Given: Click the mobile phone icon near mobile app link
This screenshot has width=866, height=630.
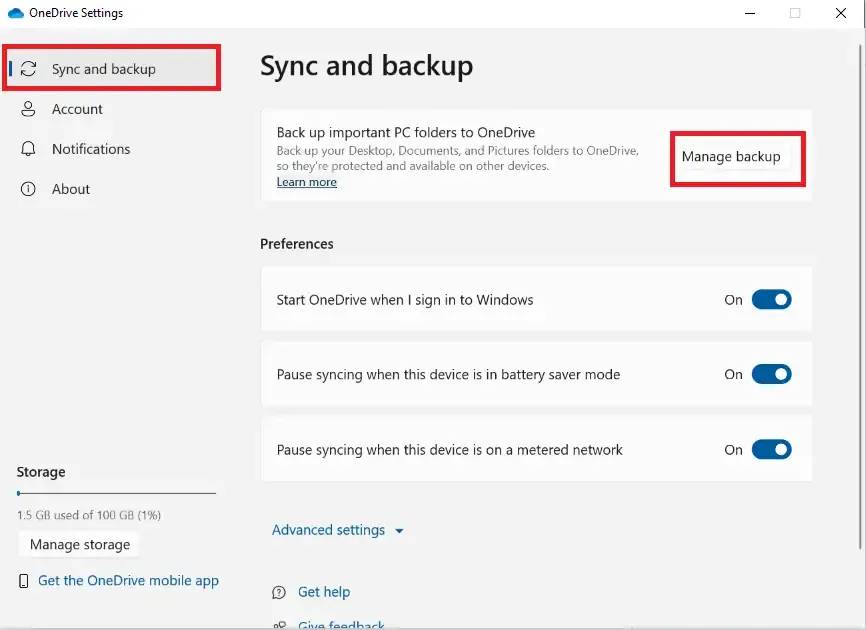Looking at the screenshot, I should pos(22,580).
